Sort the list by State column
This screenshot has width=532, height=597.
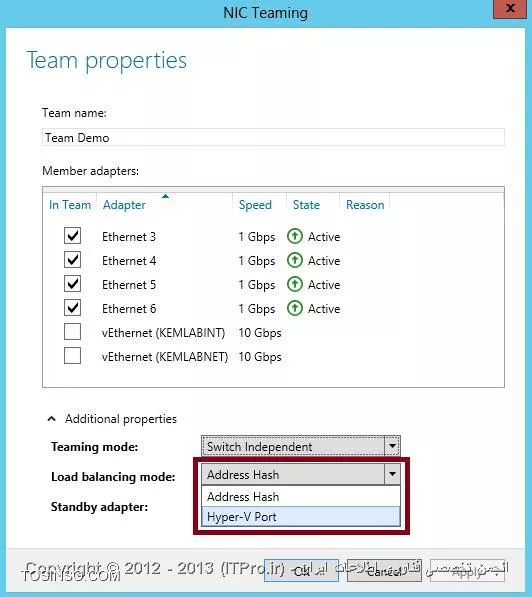point(306,205)
